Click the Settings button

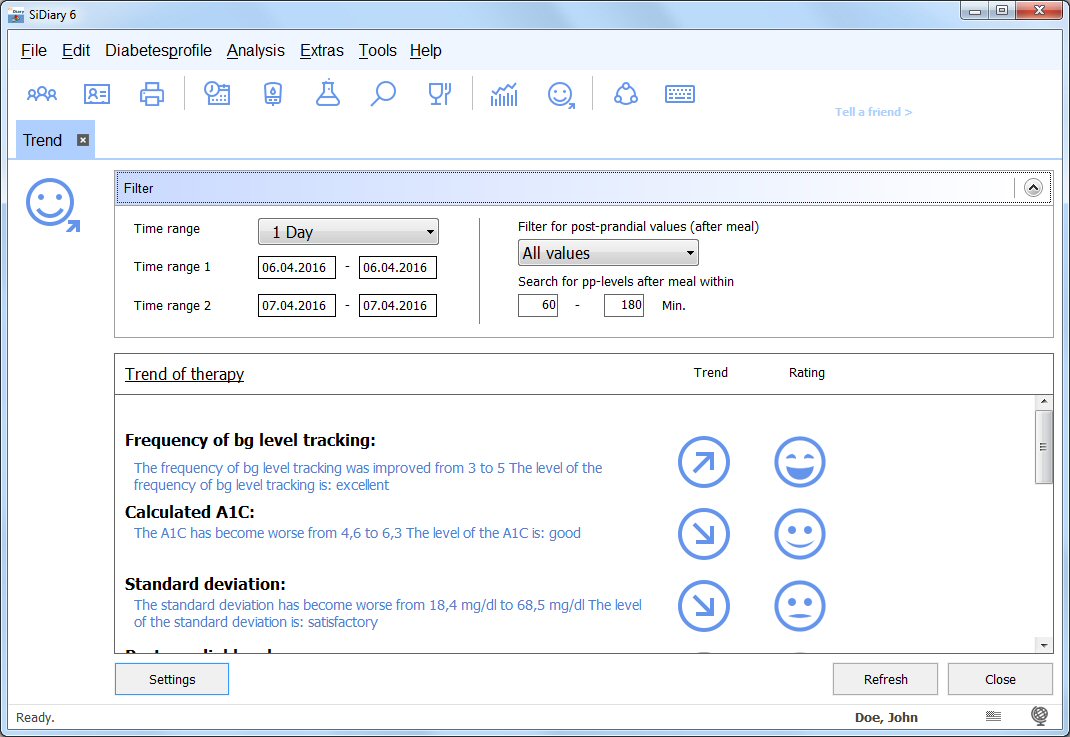pyautogui.click(x=172, y=679)
